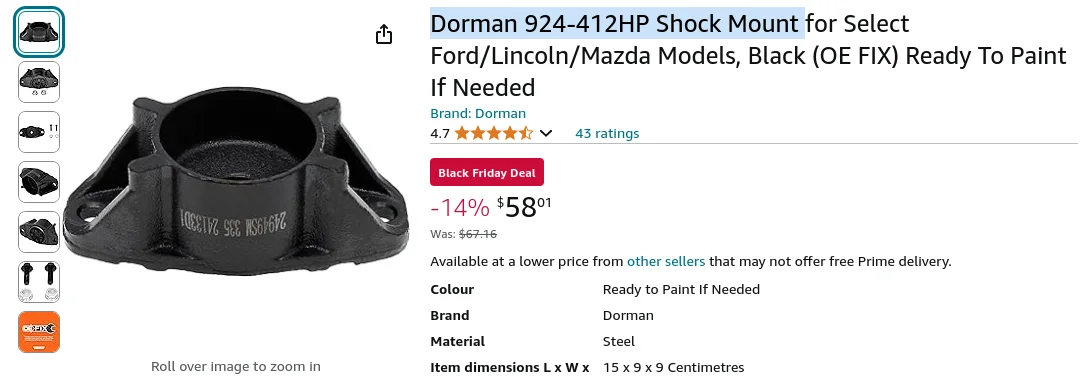Visit the Brand: Dorman store link

478,113
